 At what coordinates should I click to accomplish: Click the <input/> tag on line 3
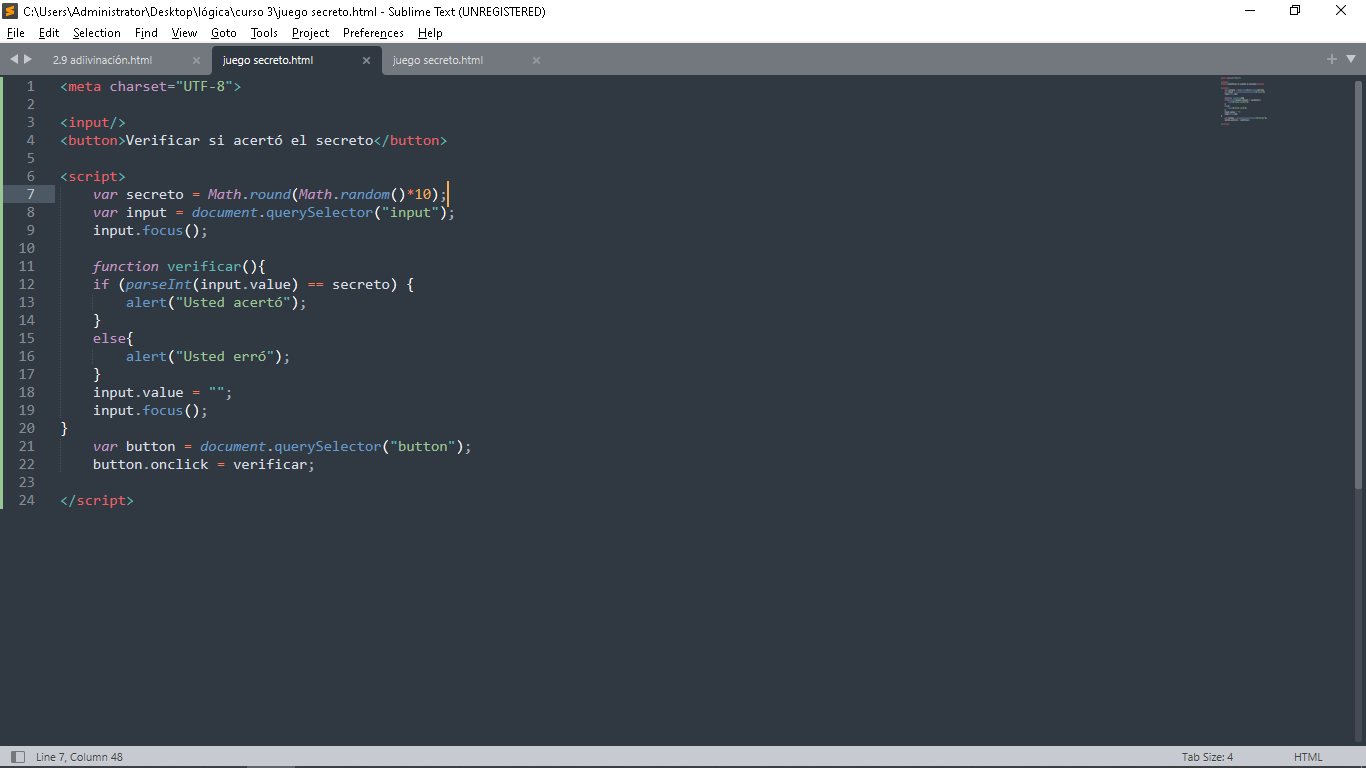(x=93, y=122)
